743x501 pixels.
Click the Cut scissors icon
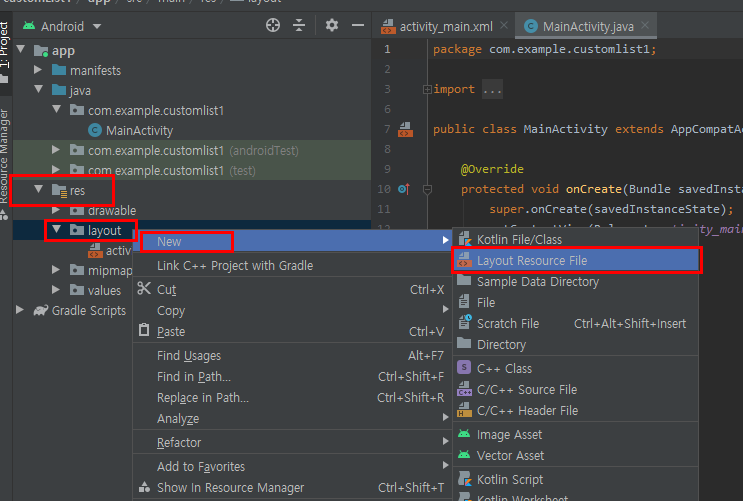pos(144,288)
